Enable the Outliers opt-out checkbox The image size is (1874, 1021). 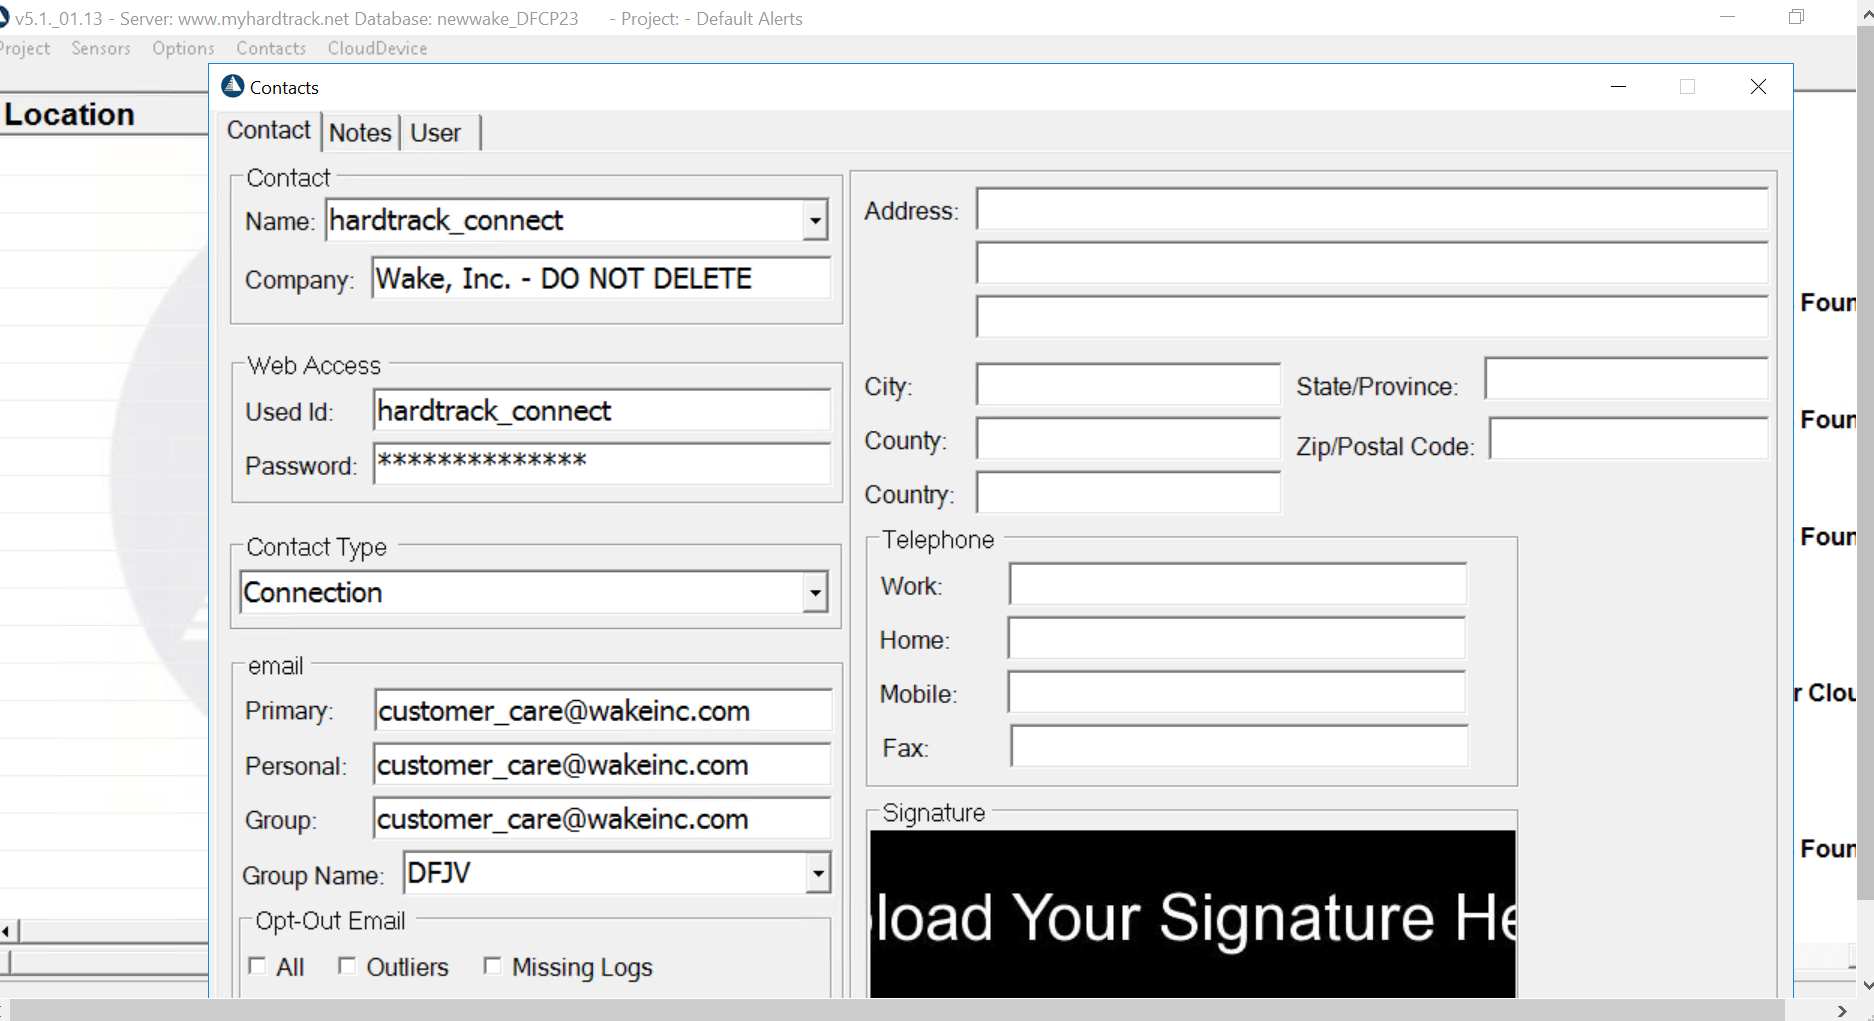[347, 966]
